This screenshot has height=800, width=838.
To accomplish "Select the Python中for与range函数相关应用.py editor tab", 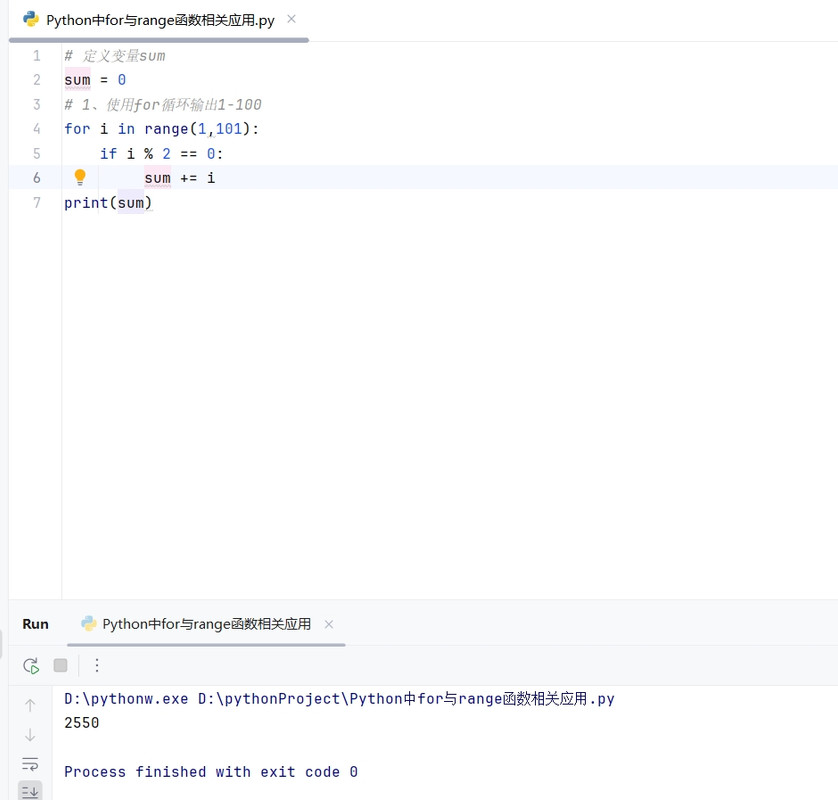I will pyautogui.click(x=159, y=20).
